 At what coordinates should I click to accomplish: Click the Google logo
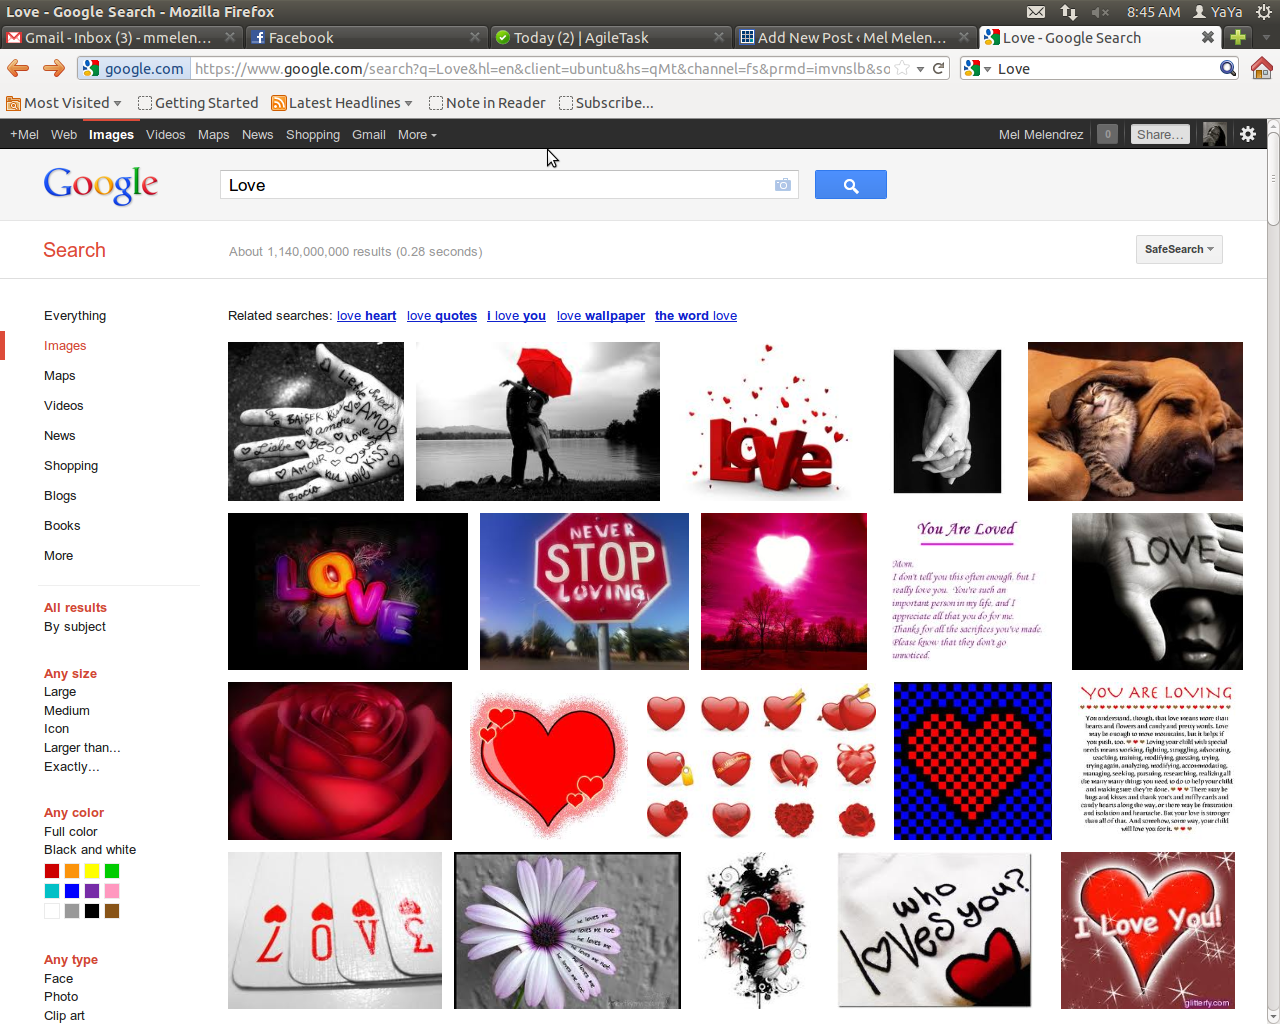[101, 185]
